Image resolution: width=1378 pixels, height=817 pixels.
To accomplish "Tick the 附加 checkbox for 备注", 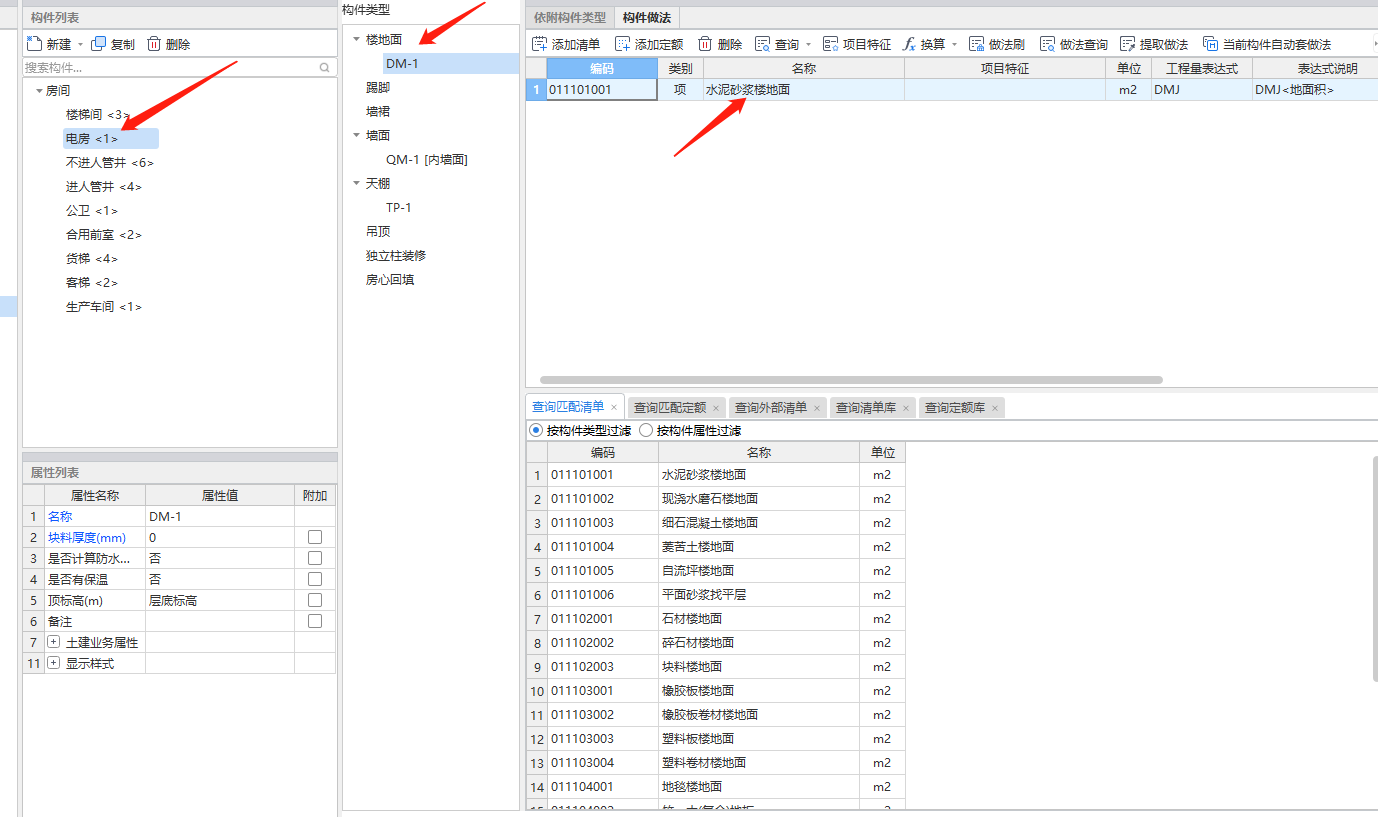I will (x=315, y=621).
